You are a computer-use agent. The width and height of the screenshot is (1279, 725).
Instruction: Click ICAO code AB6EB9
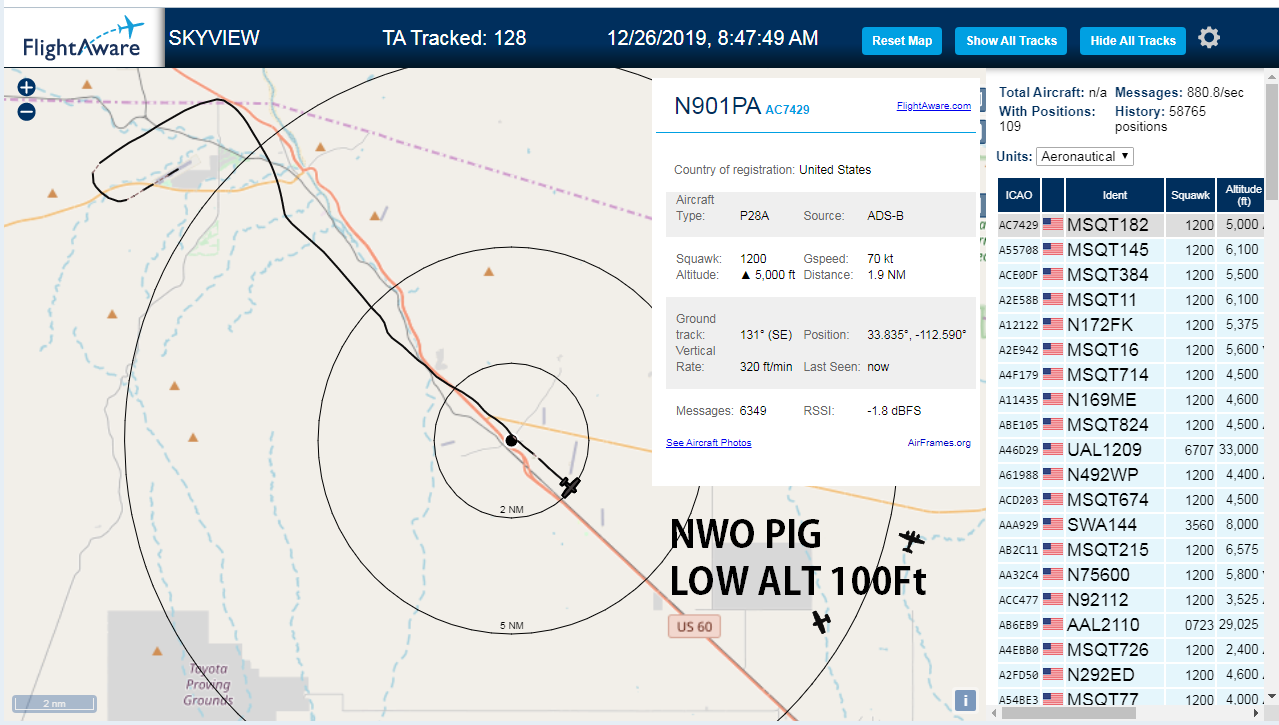[x=1019, y=624]
